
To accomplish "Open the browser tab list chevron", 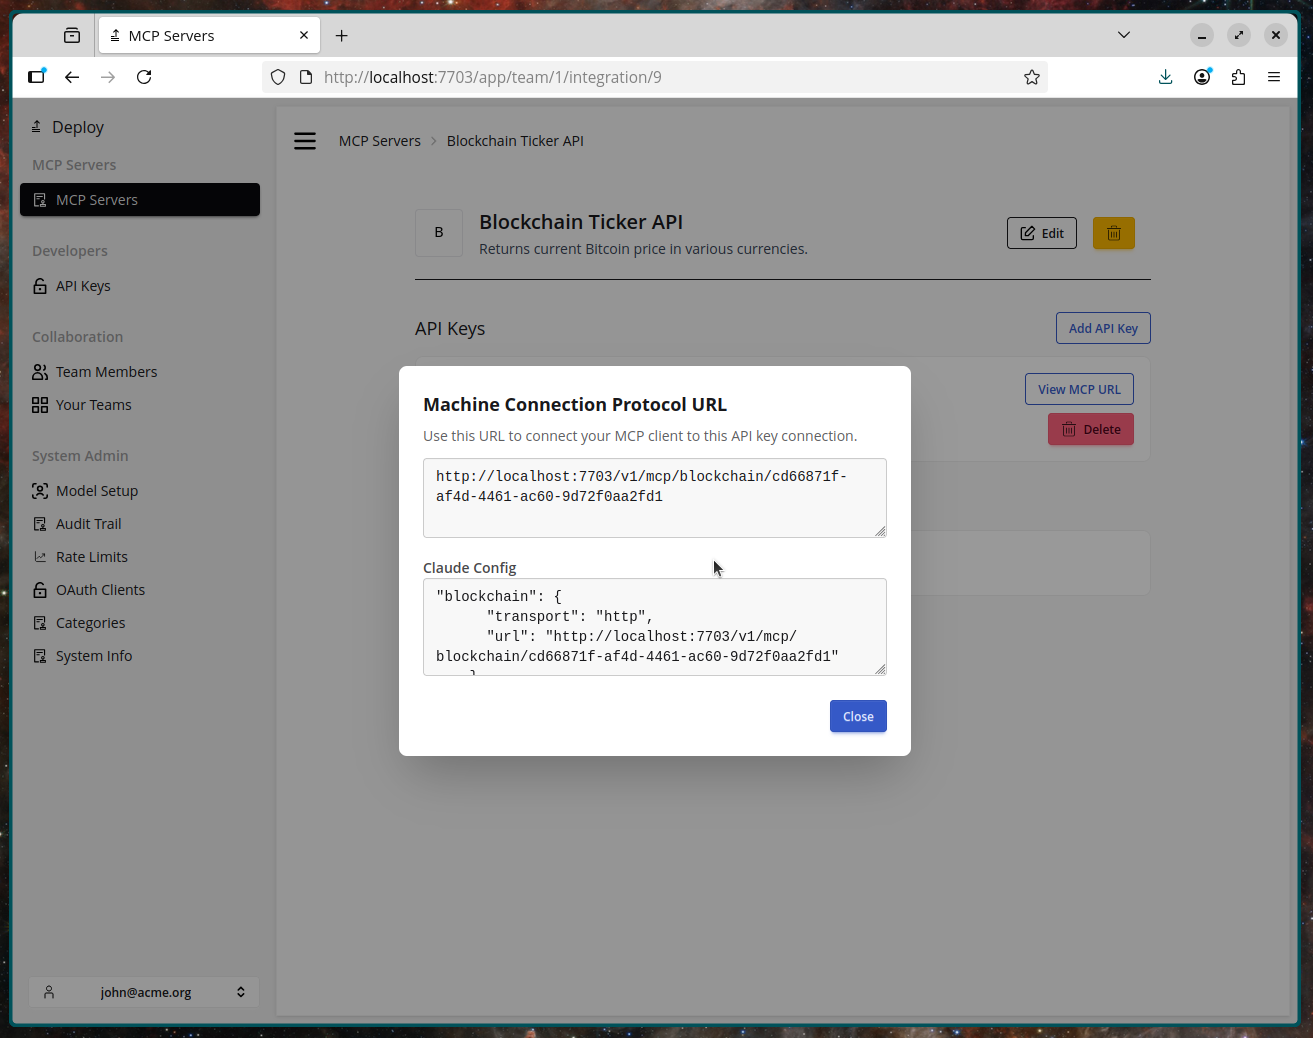I will click(1123, 34).
